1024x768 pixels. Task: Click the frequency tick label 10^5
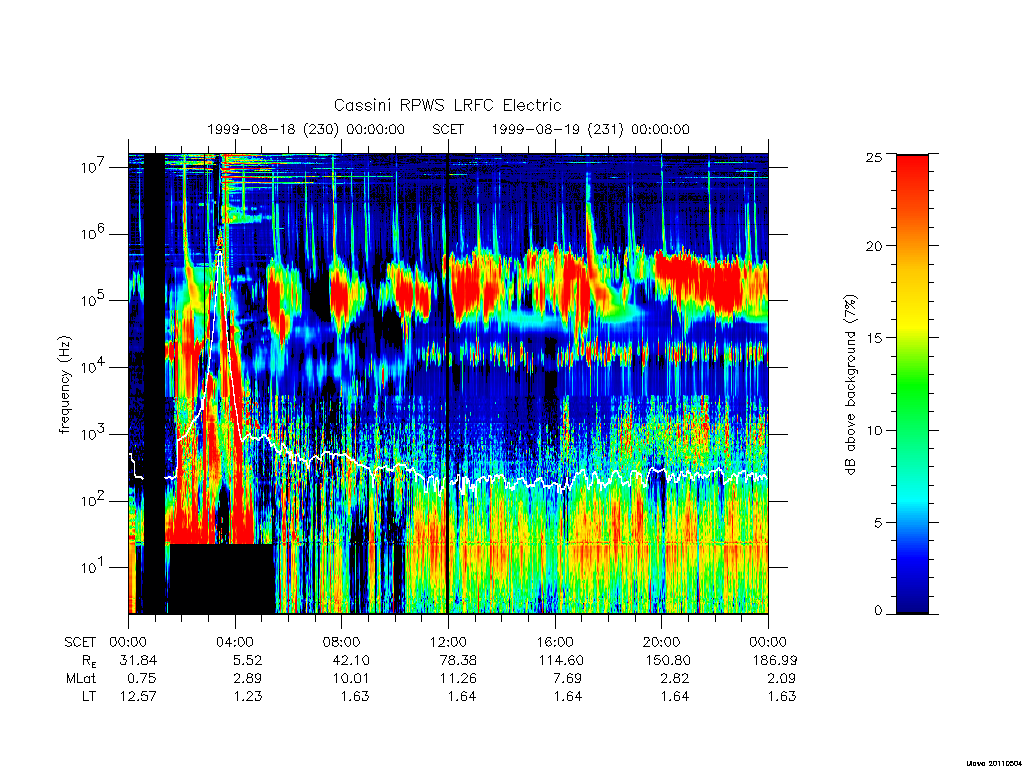[94, 300]
